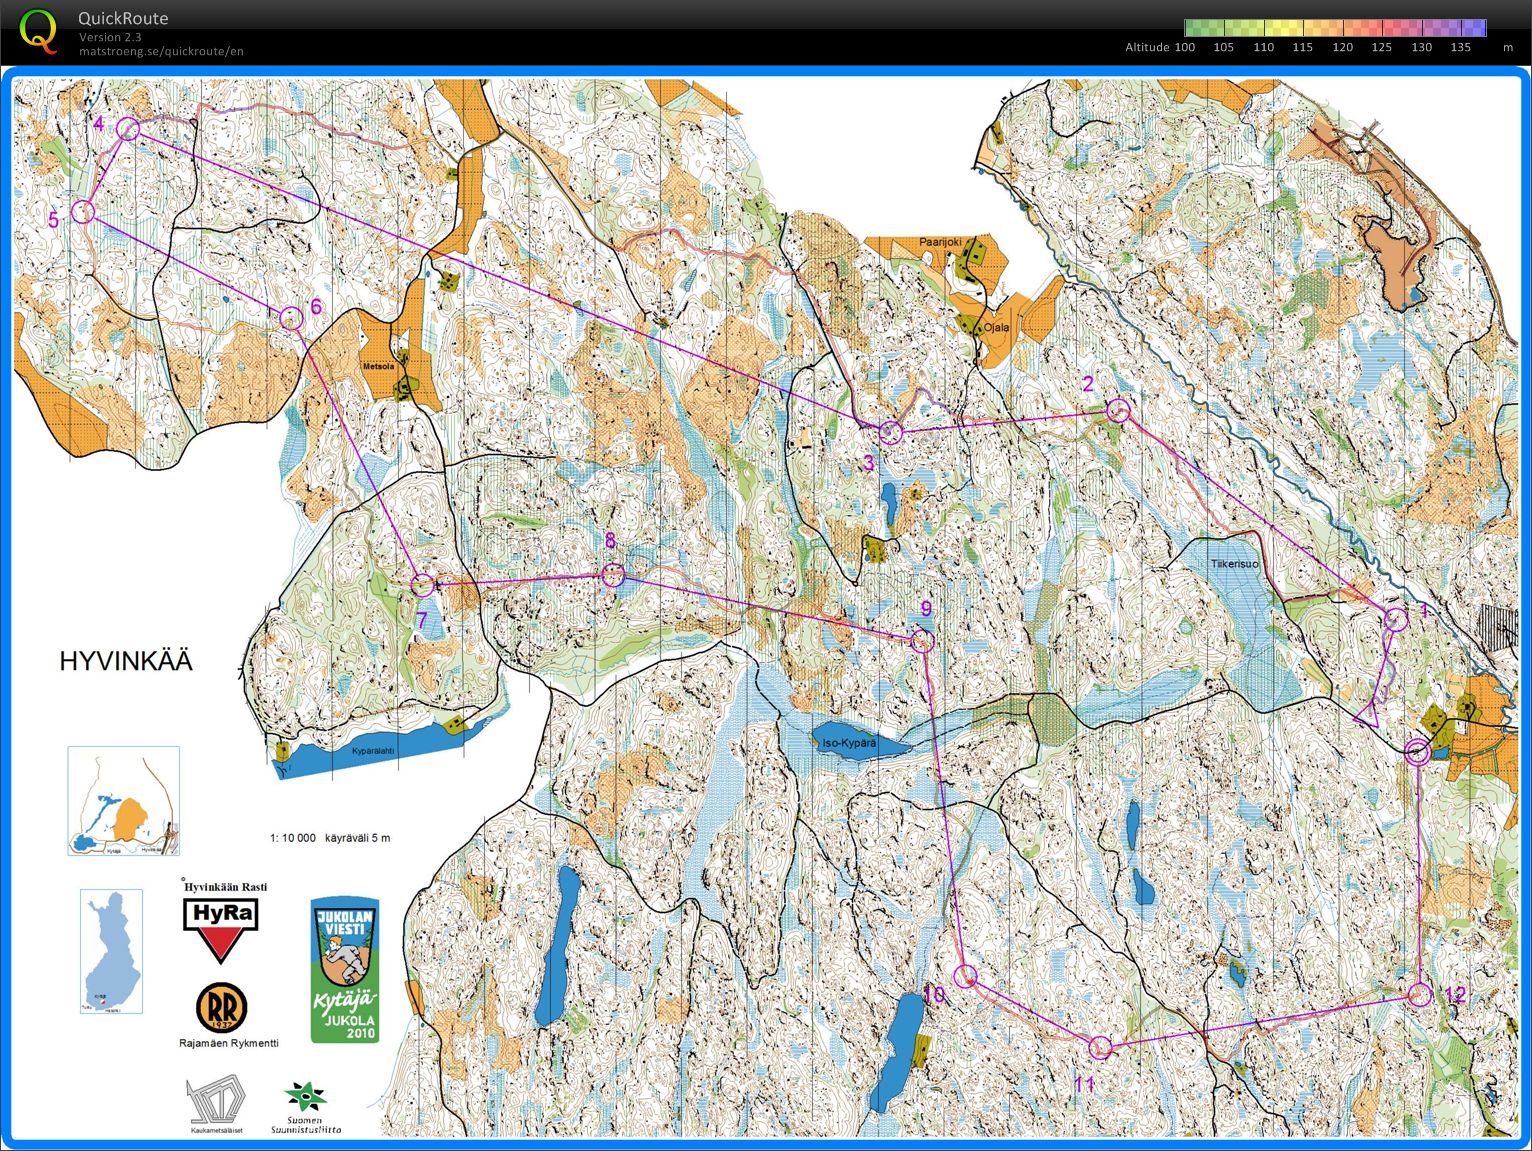1532x1151 pixels.
Task: Click the Tiikerisuo marsh label
Action: click(x=1235, y=564)
